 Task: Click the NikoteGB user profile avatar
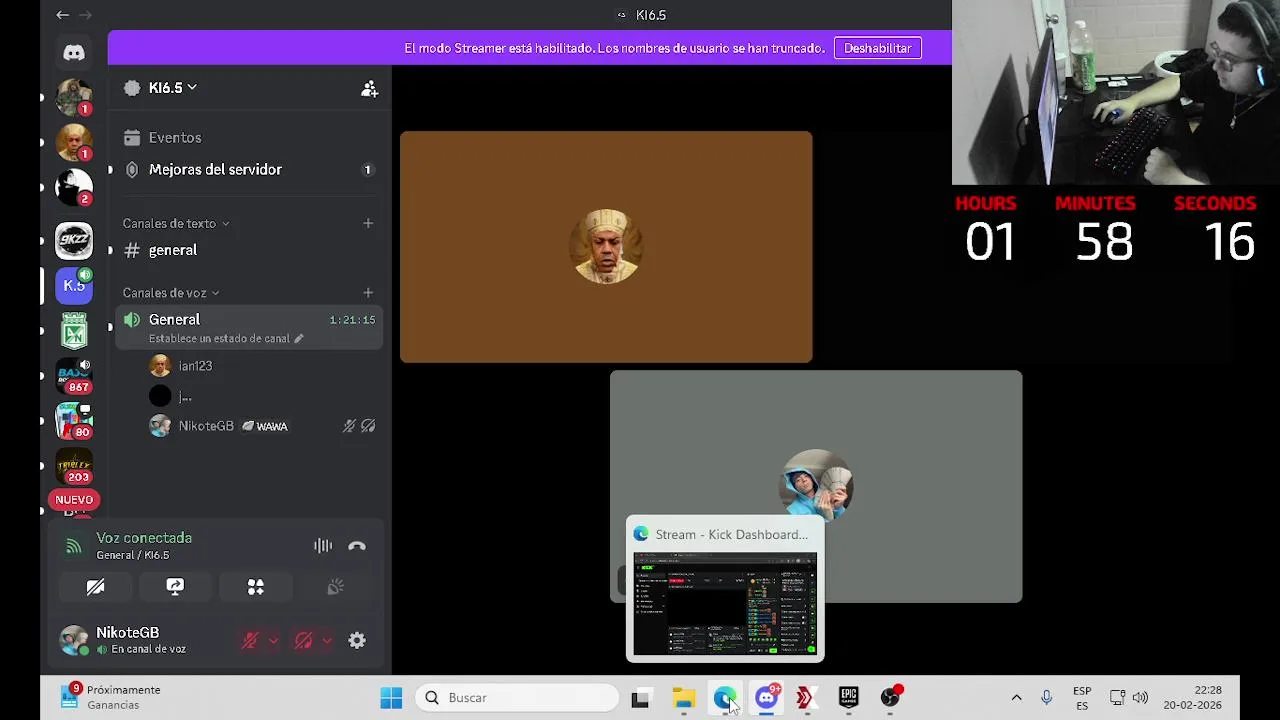[x=74, y=640]
